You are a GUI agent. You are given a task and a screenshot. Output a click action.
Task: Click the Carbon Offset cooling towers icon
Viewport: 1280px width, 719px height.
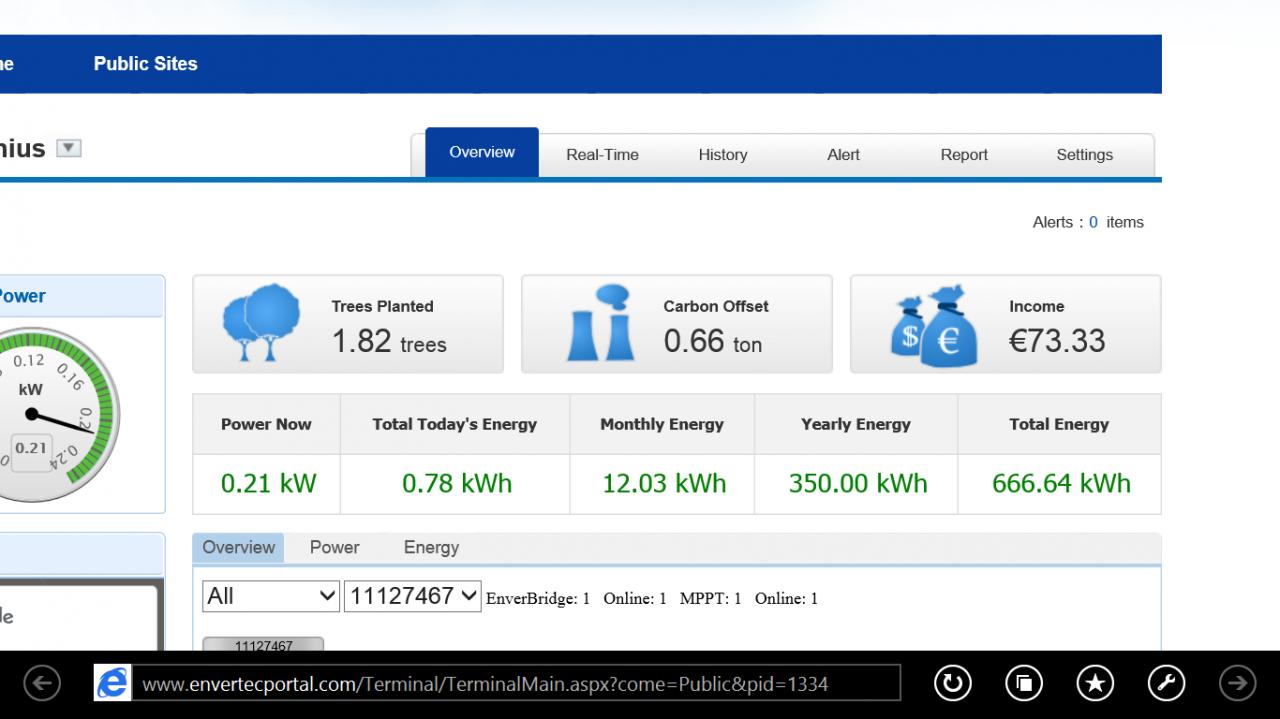[601, 323]
